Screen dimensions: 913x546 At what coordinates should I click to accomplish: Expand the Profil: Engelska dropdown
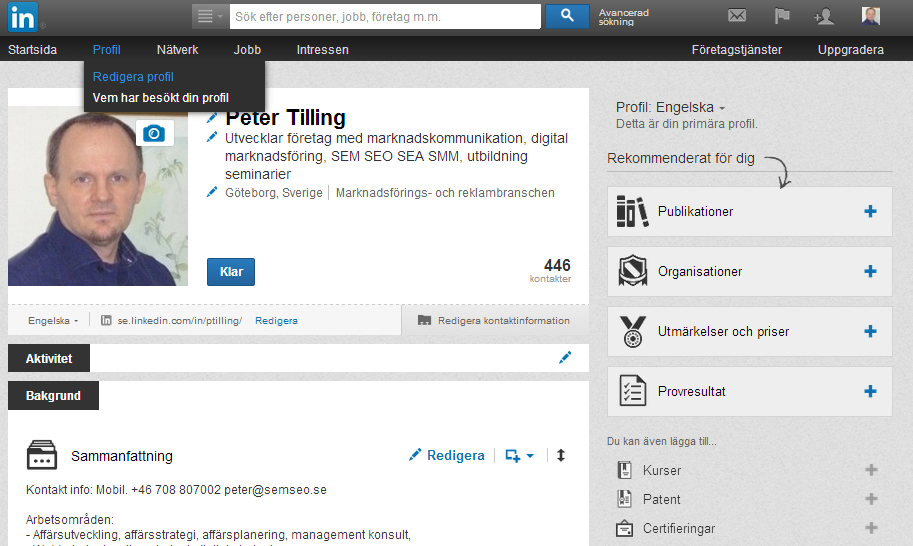pos(670,107)
